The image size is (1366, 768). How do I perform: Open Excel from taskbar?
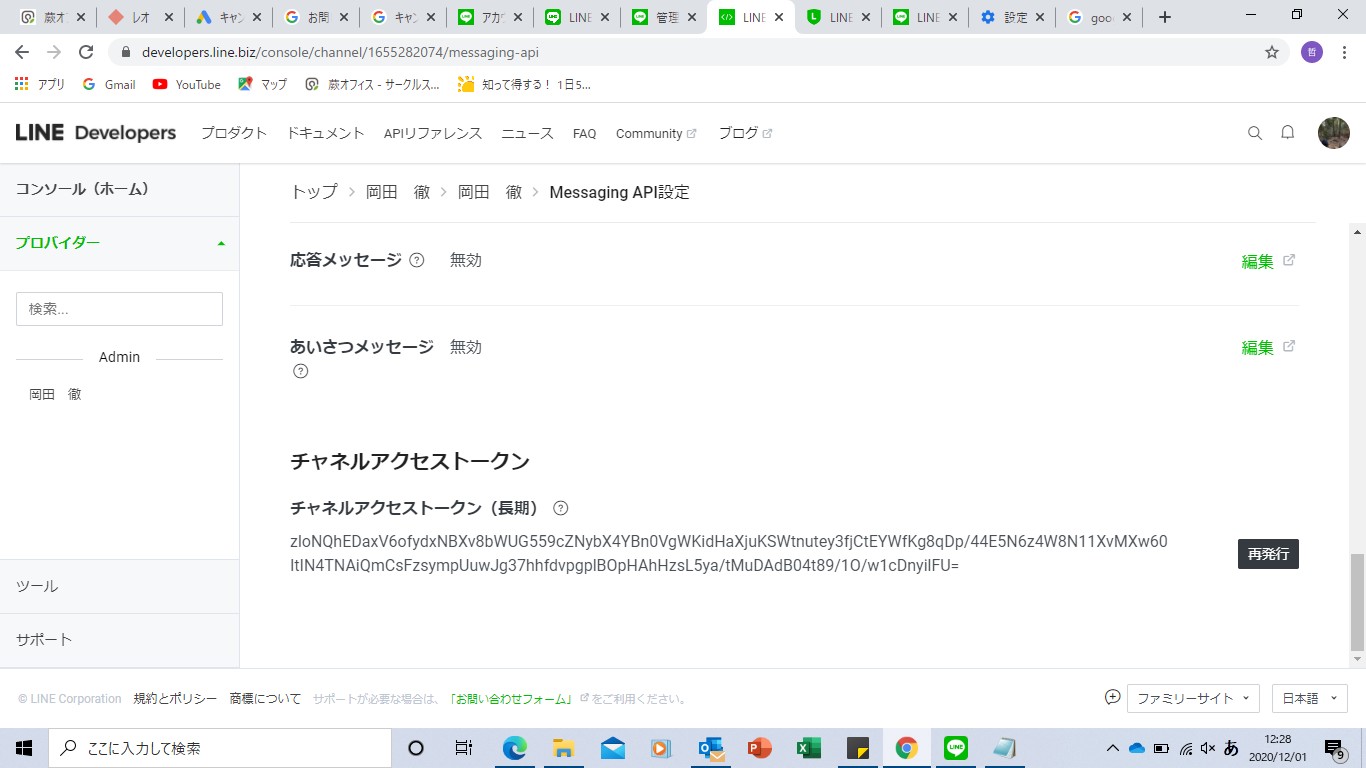(x=809, y=748)
